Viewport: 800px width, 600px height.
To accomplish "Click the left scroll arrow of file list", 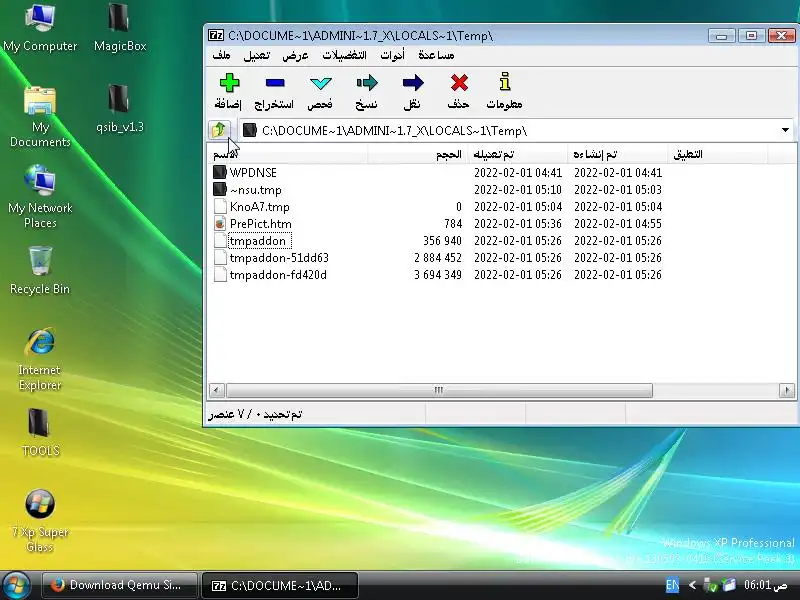I will pos(216,390).
